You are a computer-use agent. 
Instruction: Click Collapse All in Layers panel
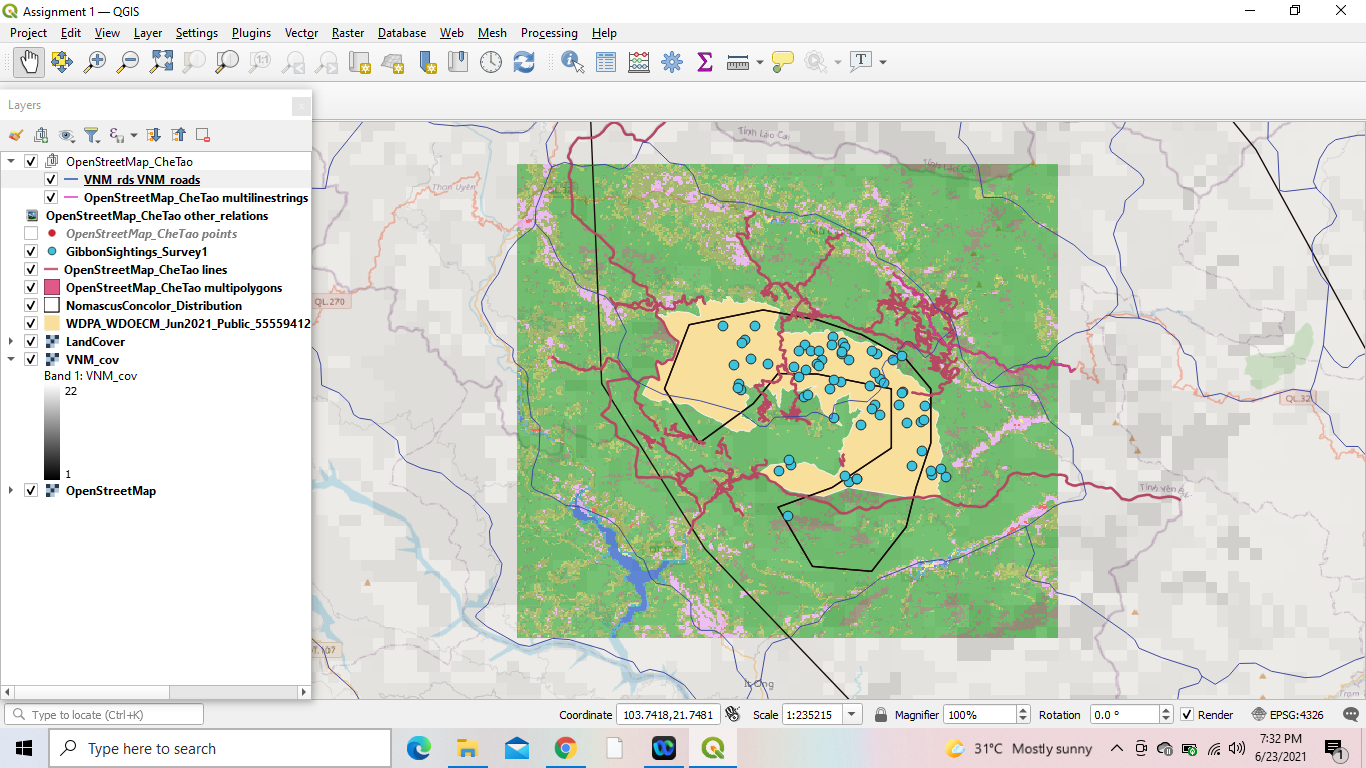coord(178,135)
